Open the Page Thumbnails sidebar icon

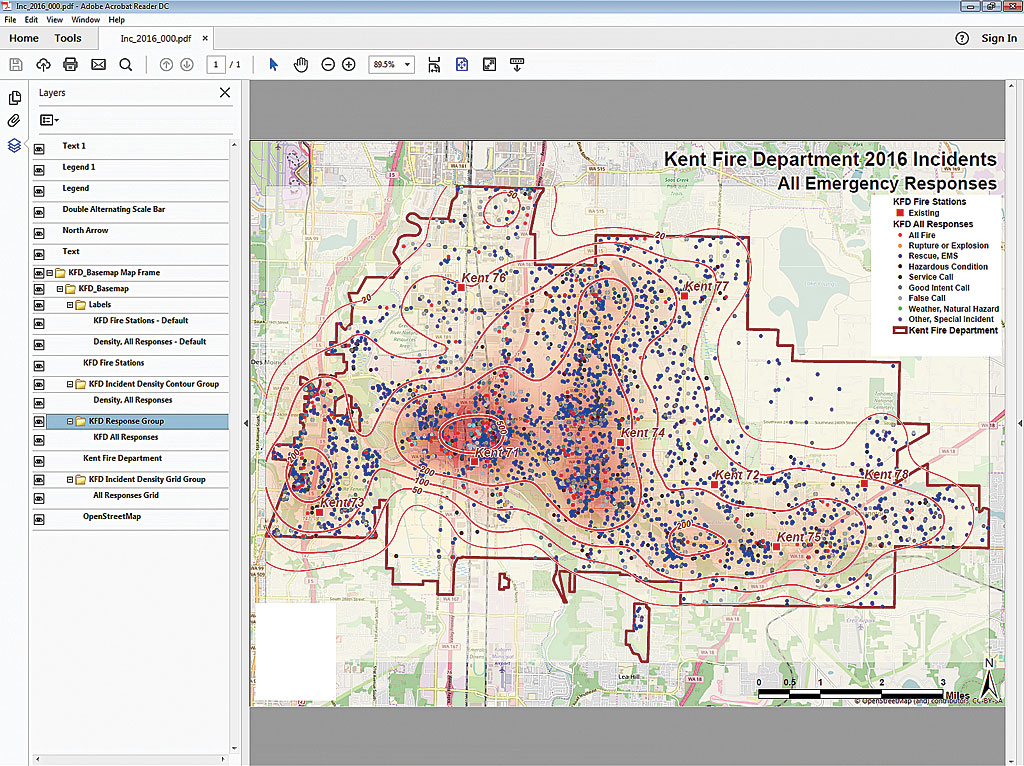pyautogui.click(x=14, y=98)
